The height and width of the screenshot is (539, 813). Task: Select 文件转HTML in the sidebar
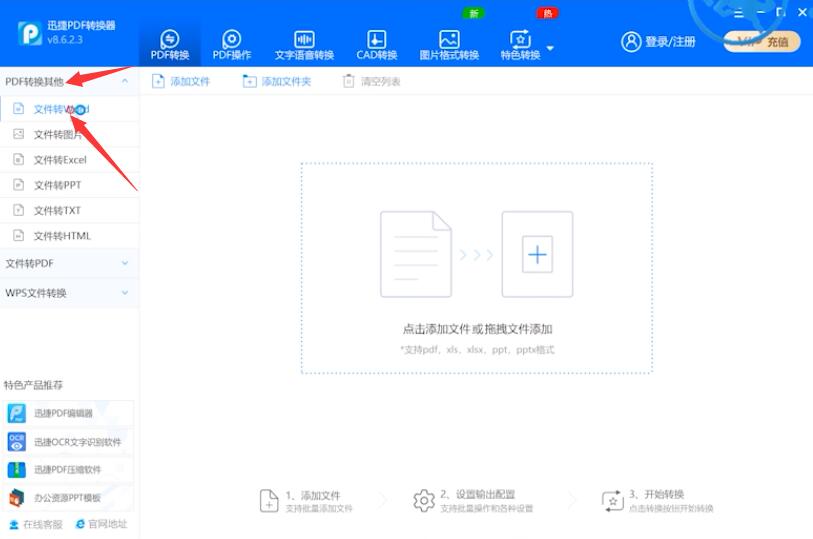69,236
